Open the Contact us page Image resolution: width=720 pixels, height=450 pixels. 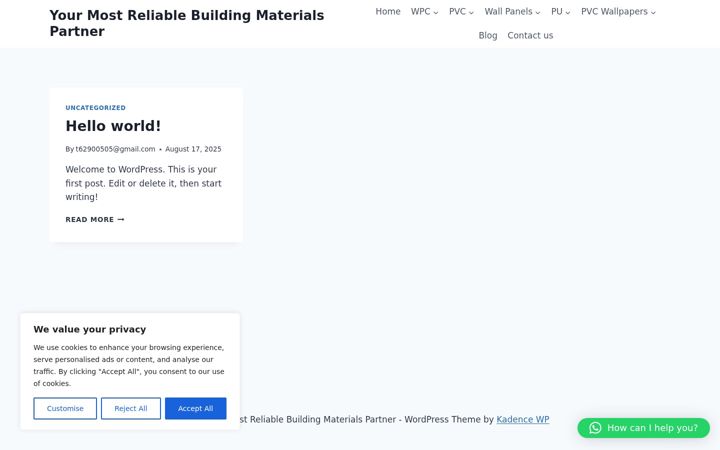(x=530, y=35)
